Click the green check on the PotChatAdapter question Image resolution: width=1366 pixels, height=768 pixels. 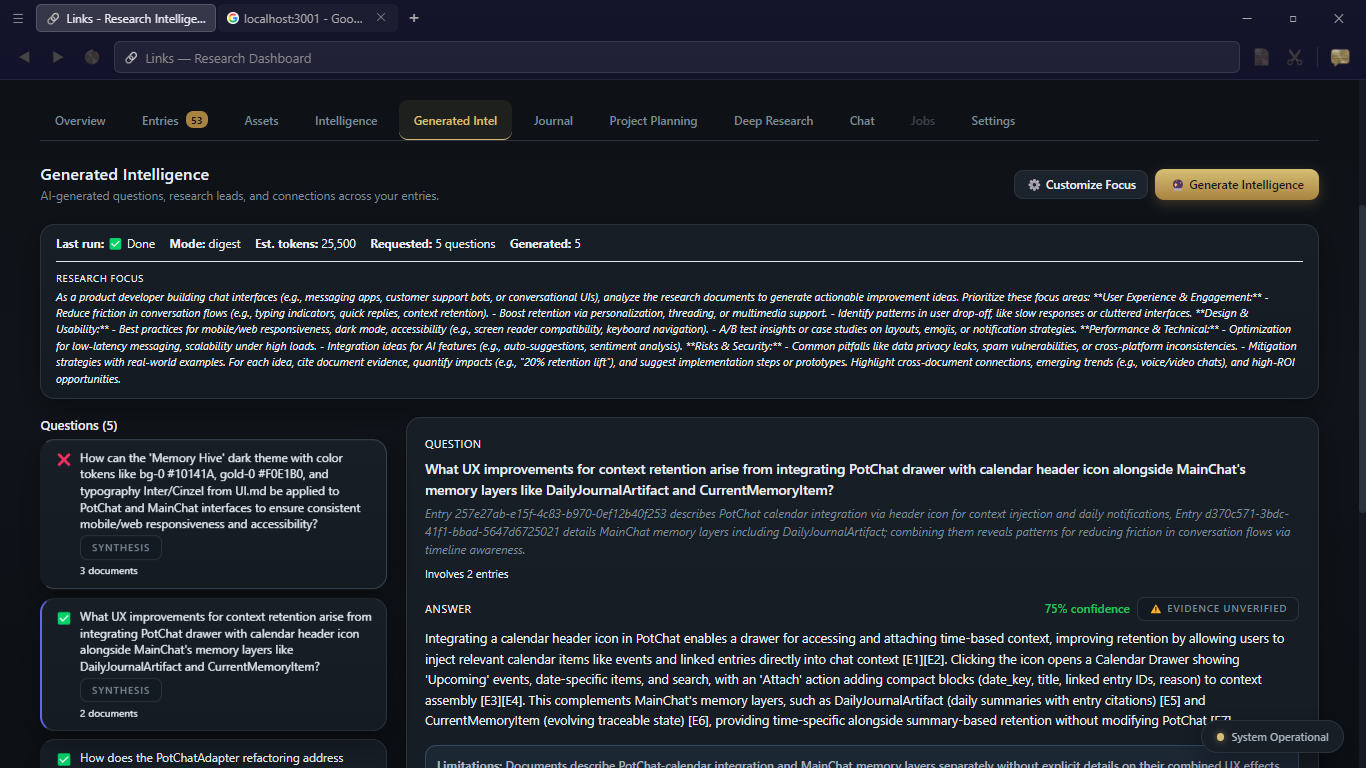64,759
